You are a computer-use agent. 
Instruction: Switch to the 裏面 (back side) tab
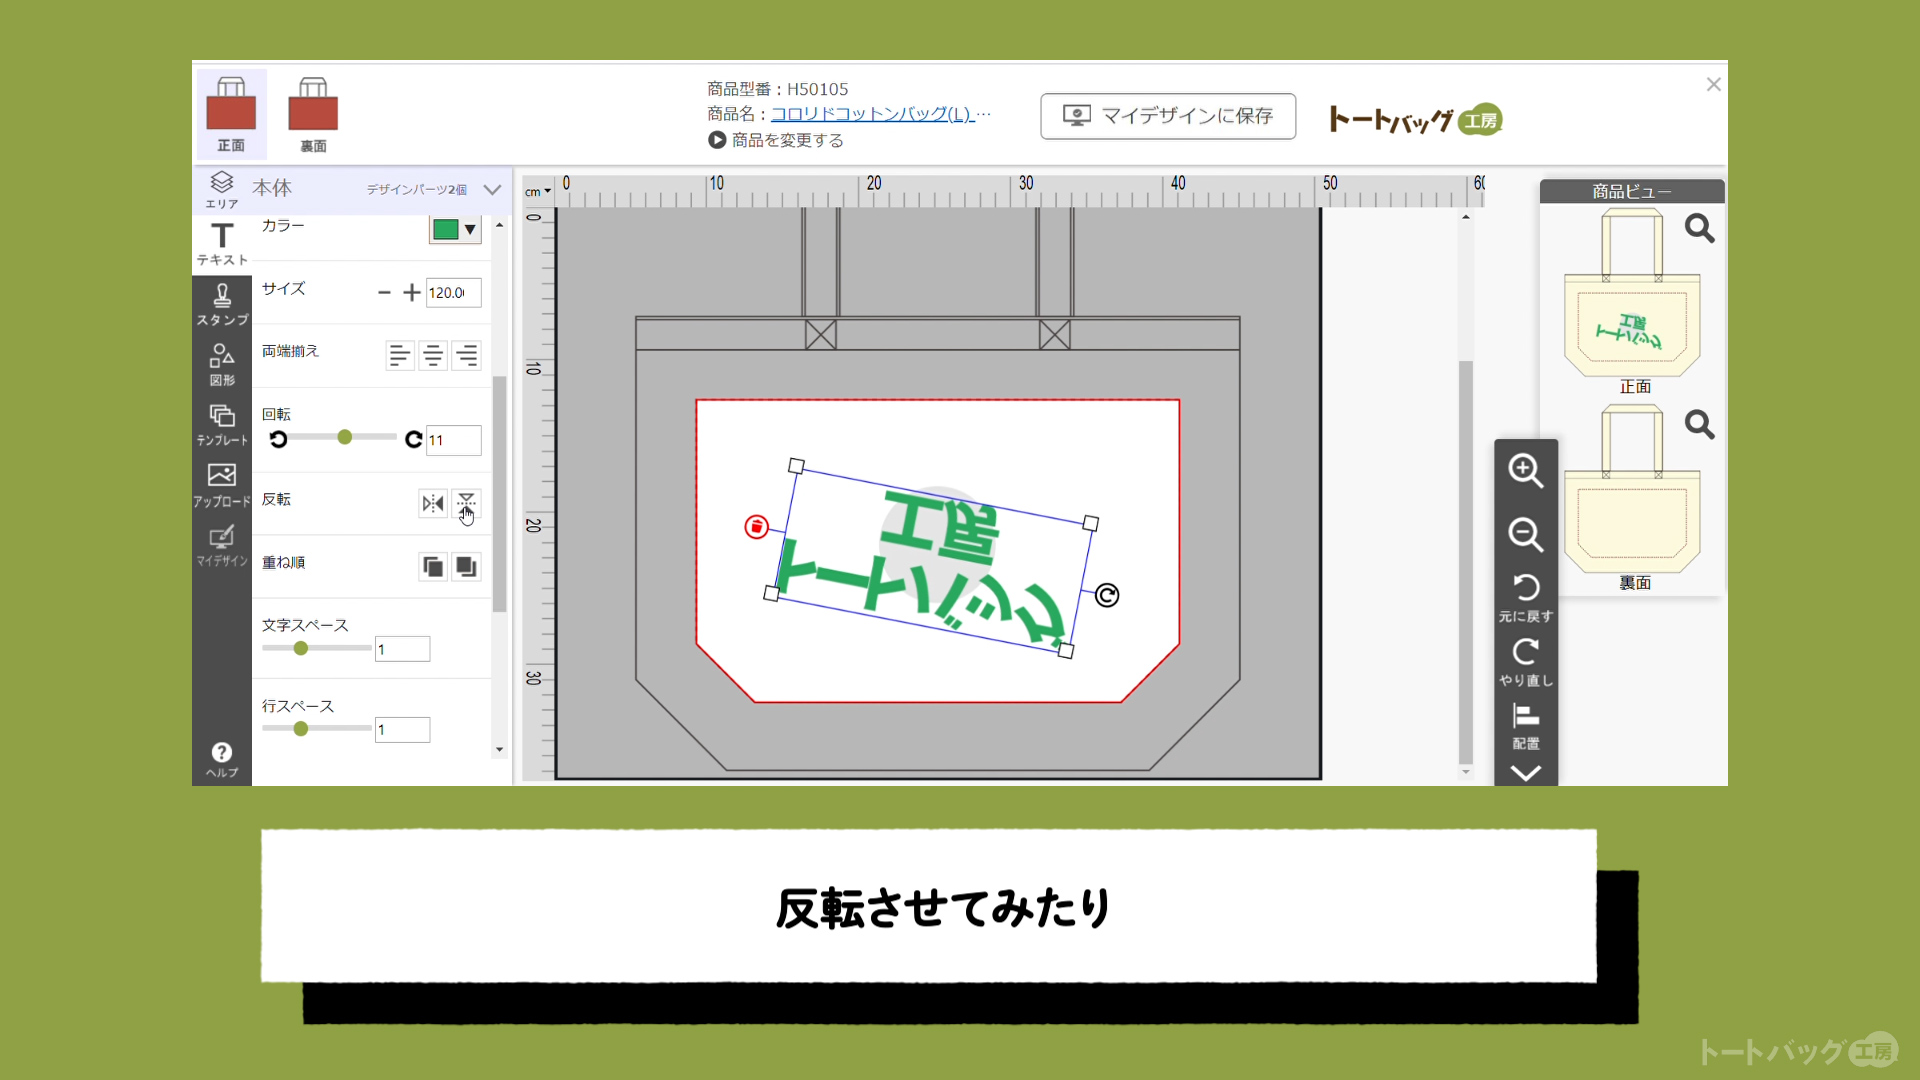[313, 114]
